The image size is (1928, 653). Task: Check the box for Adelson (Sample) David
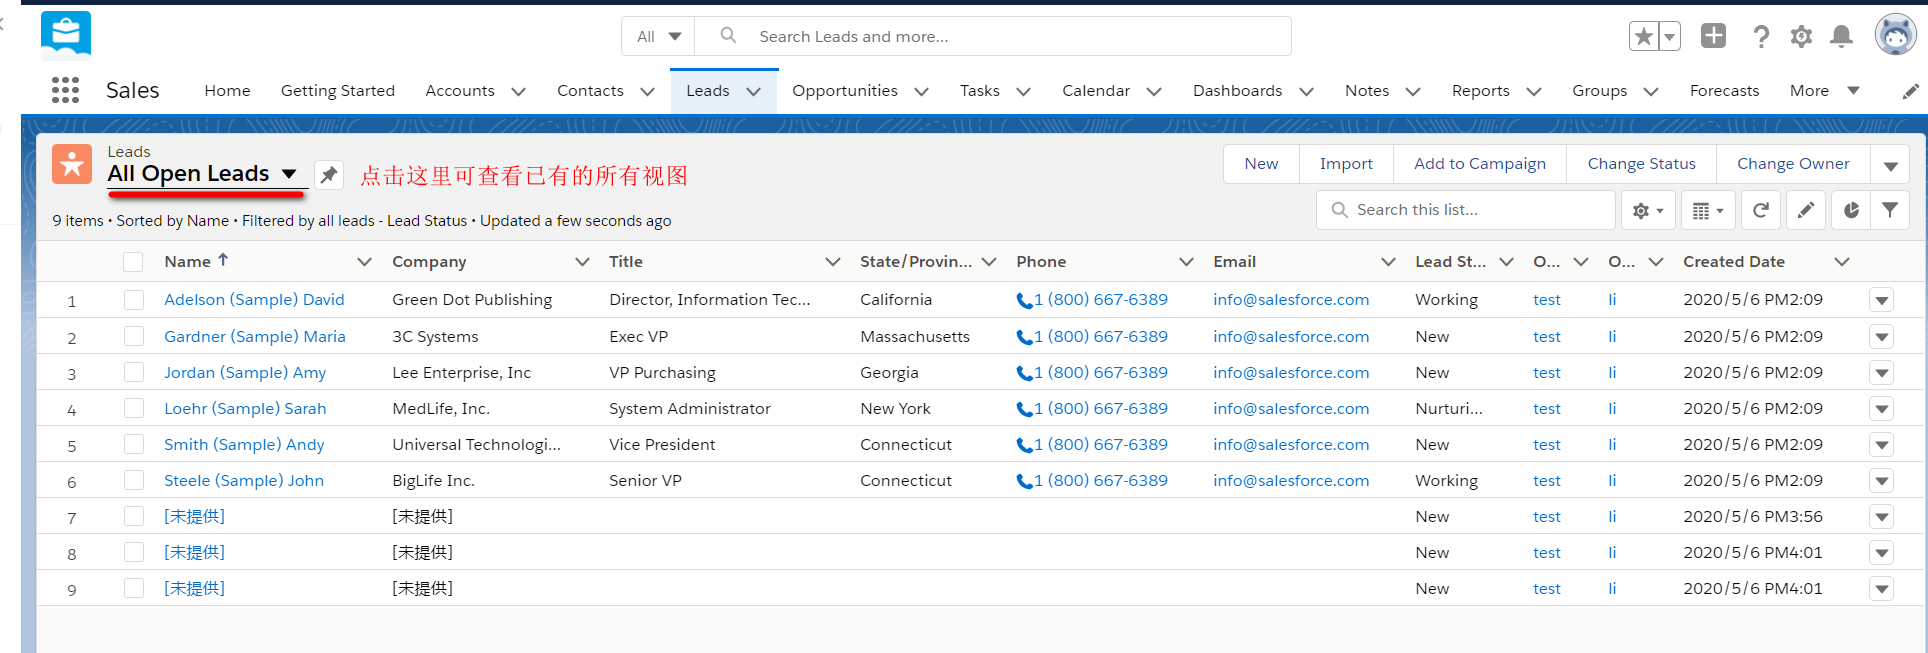coord(133,300)
